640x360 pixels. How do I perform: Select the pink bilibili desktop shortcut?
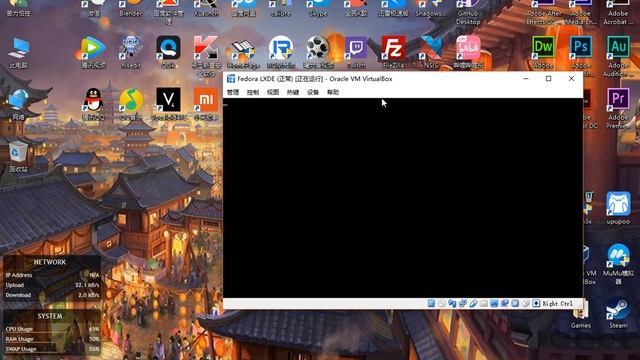pos(468,52)
